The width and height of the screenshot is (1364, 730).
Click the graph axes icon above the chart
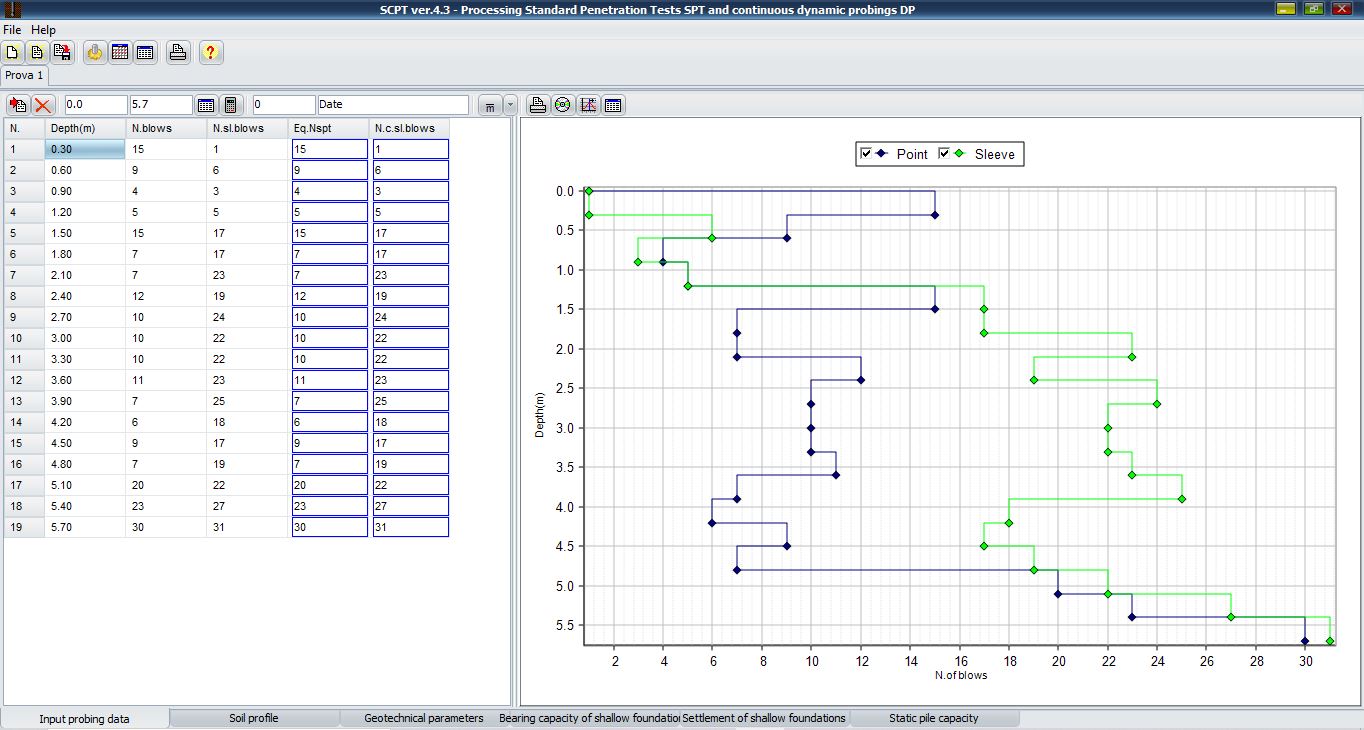tap(588, 105)
